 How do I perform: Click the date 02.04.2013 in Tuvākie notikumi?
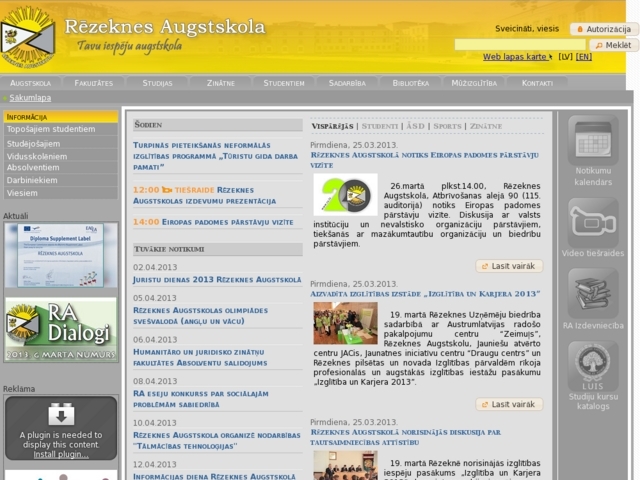click(x=155, y=267)
